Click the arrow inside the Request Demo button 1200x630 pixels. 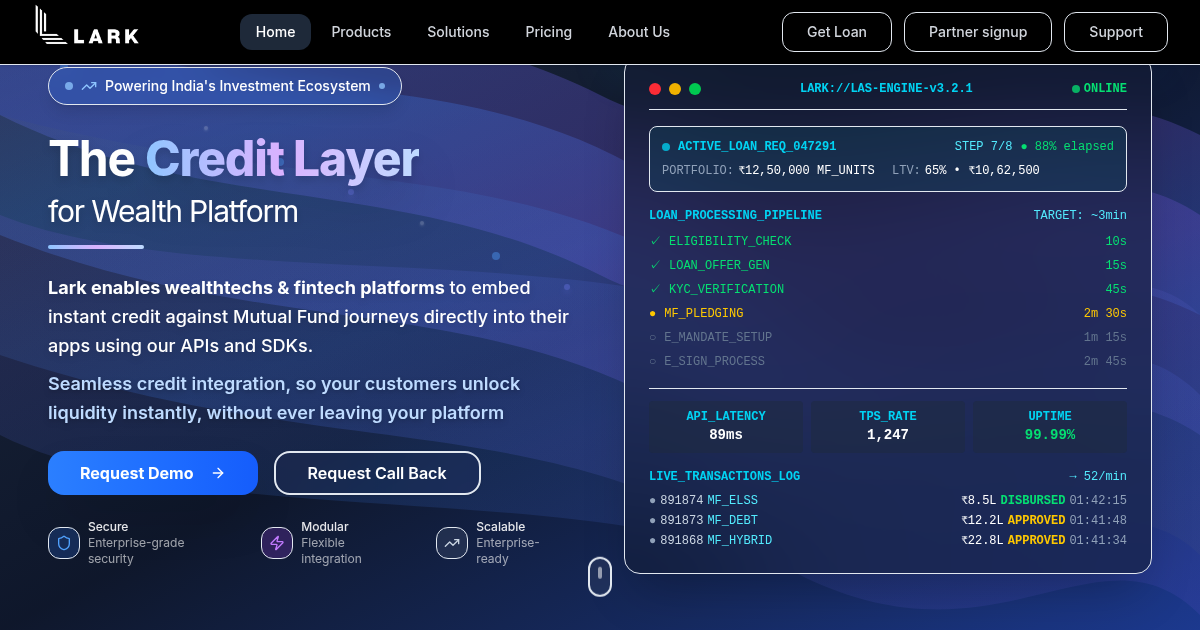(x=218, y=473)
